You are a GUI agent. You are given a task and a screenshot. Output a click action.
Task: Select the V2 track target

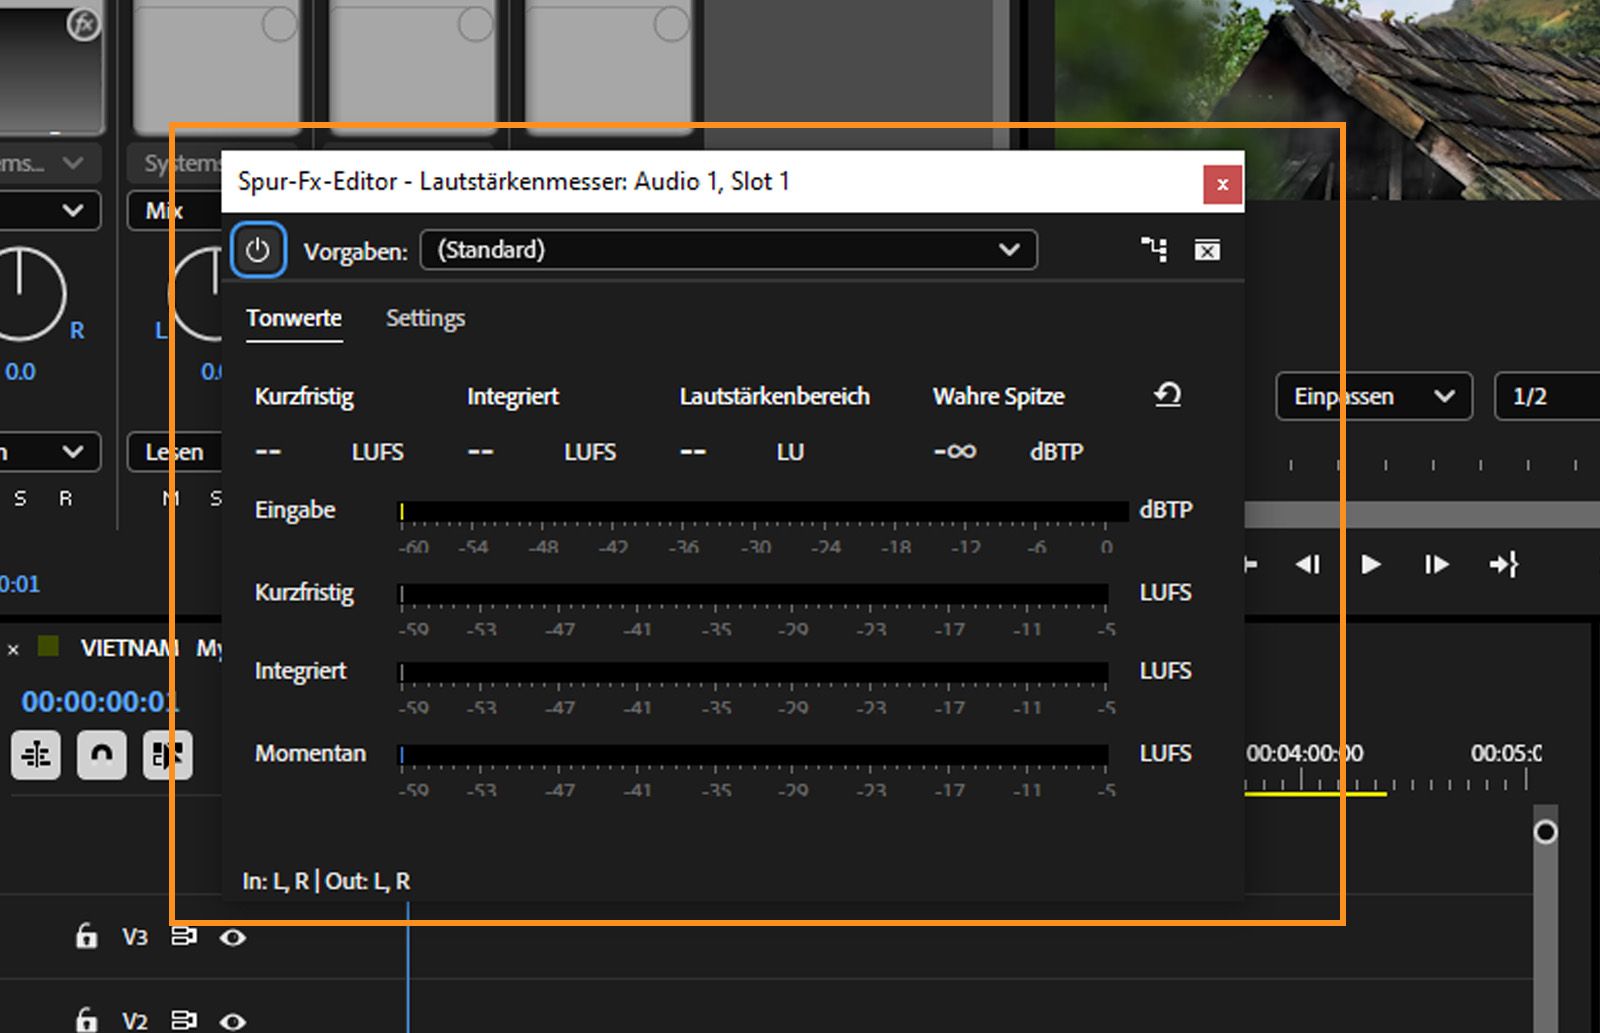pyautogui.click(x=135, y=1021)
